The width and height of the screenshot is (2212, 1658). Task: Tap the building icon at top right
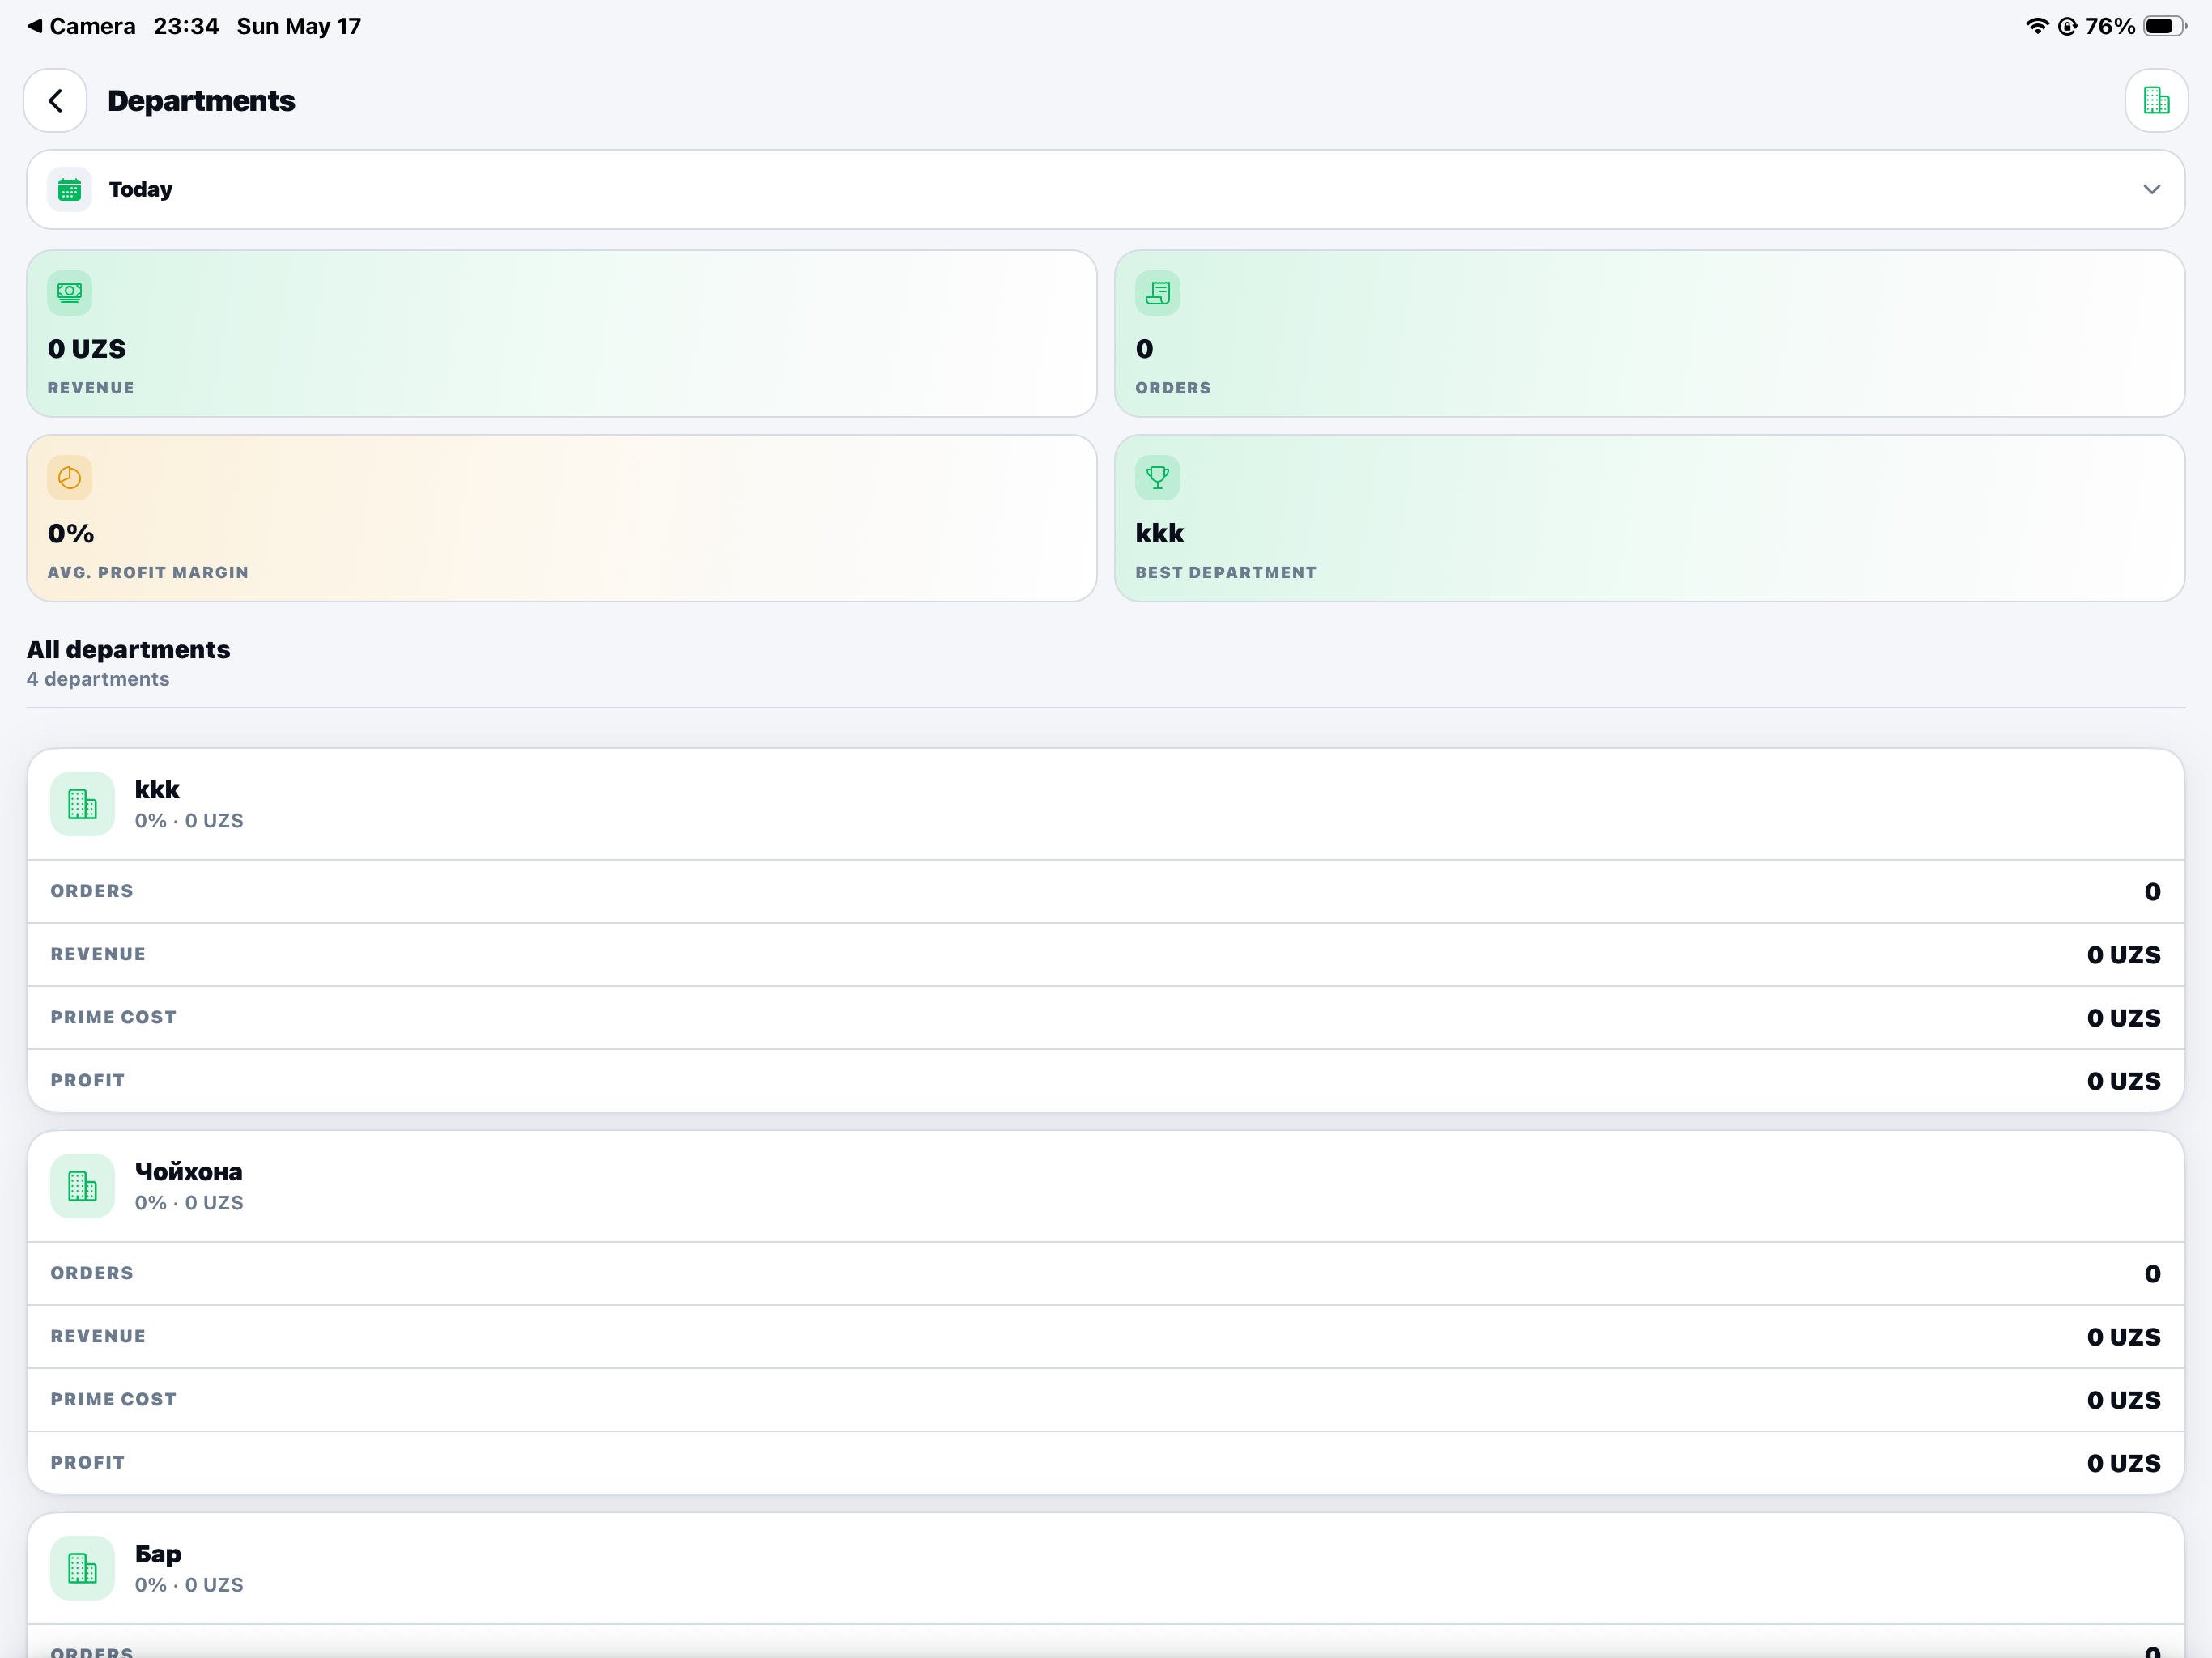(2156, 101)
